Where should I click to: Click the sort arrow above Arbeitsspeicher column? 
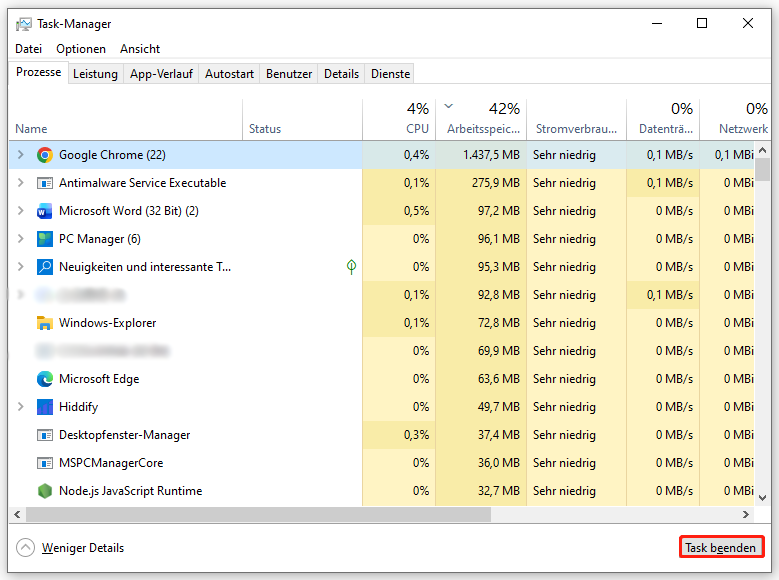(449, 106)
